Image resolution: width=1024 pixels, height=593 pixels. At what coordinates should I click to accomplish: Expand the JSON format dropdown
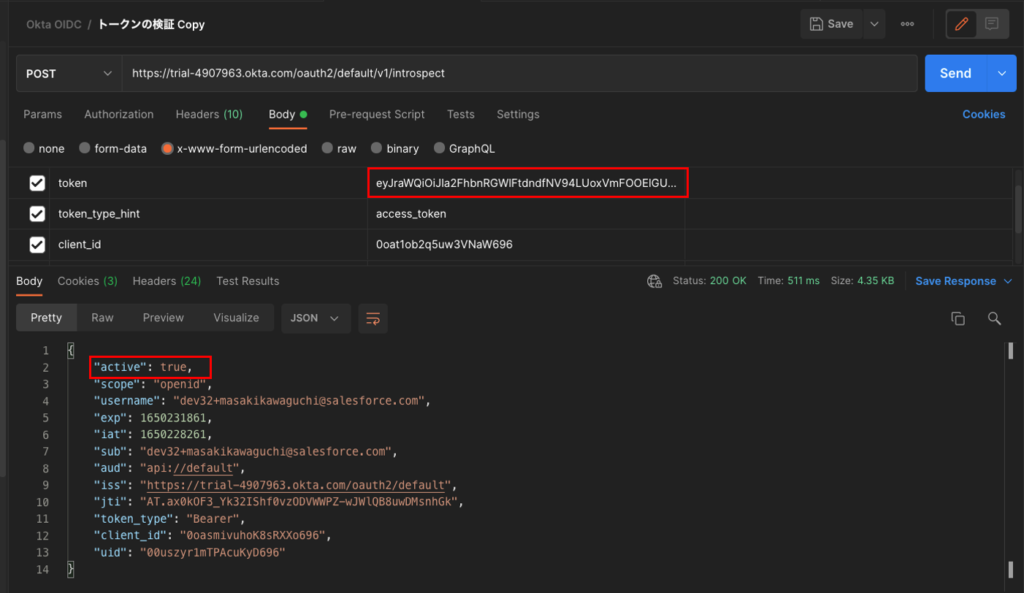pyautogui.click(x=315, y=318)
